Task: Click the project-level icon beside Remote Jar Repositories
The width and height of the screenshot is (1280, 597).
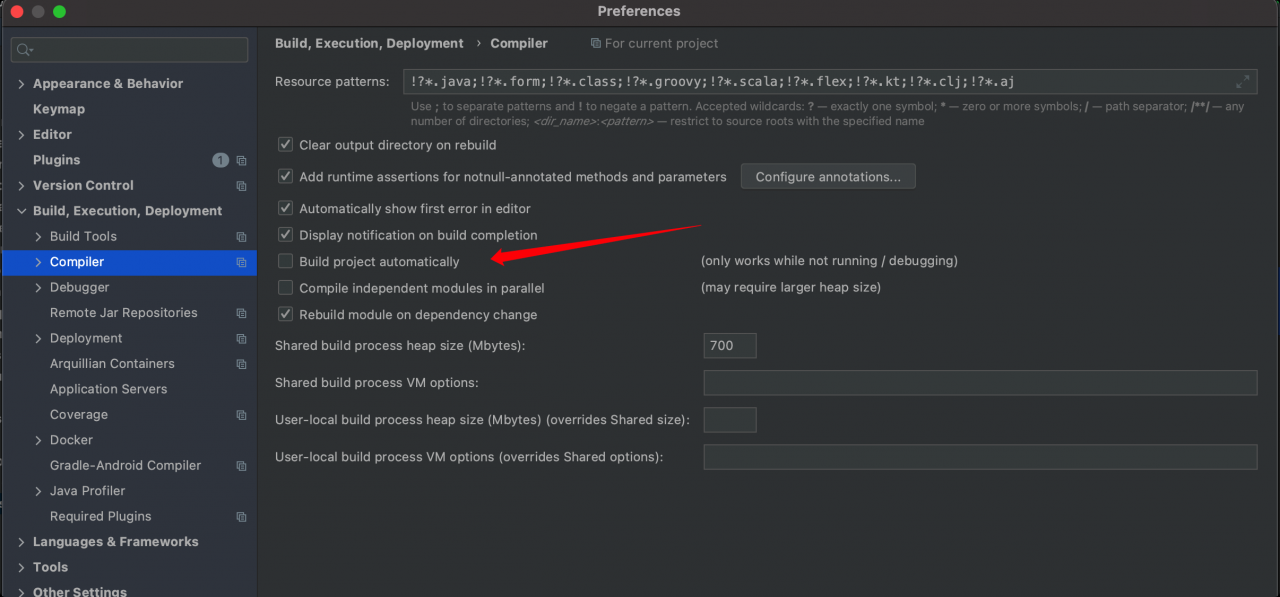Action: [241, 313]
